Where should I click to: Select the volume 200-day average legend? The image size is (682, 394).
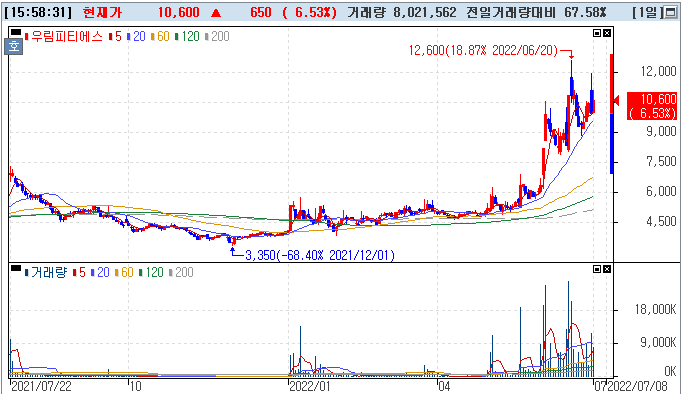point(181,273)
